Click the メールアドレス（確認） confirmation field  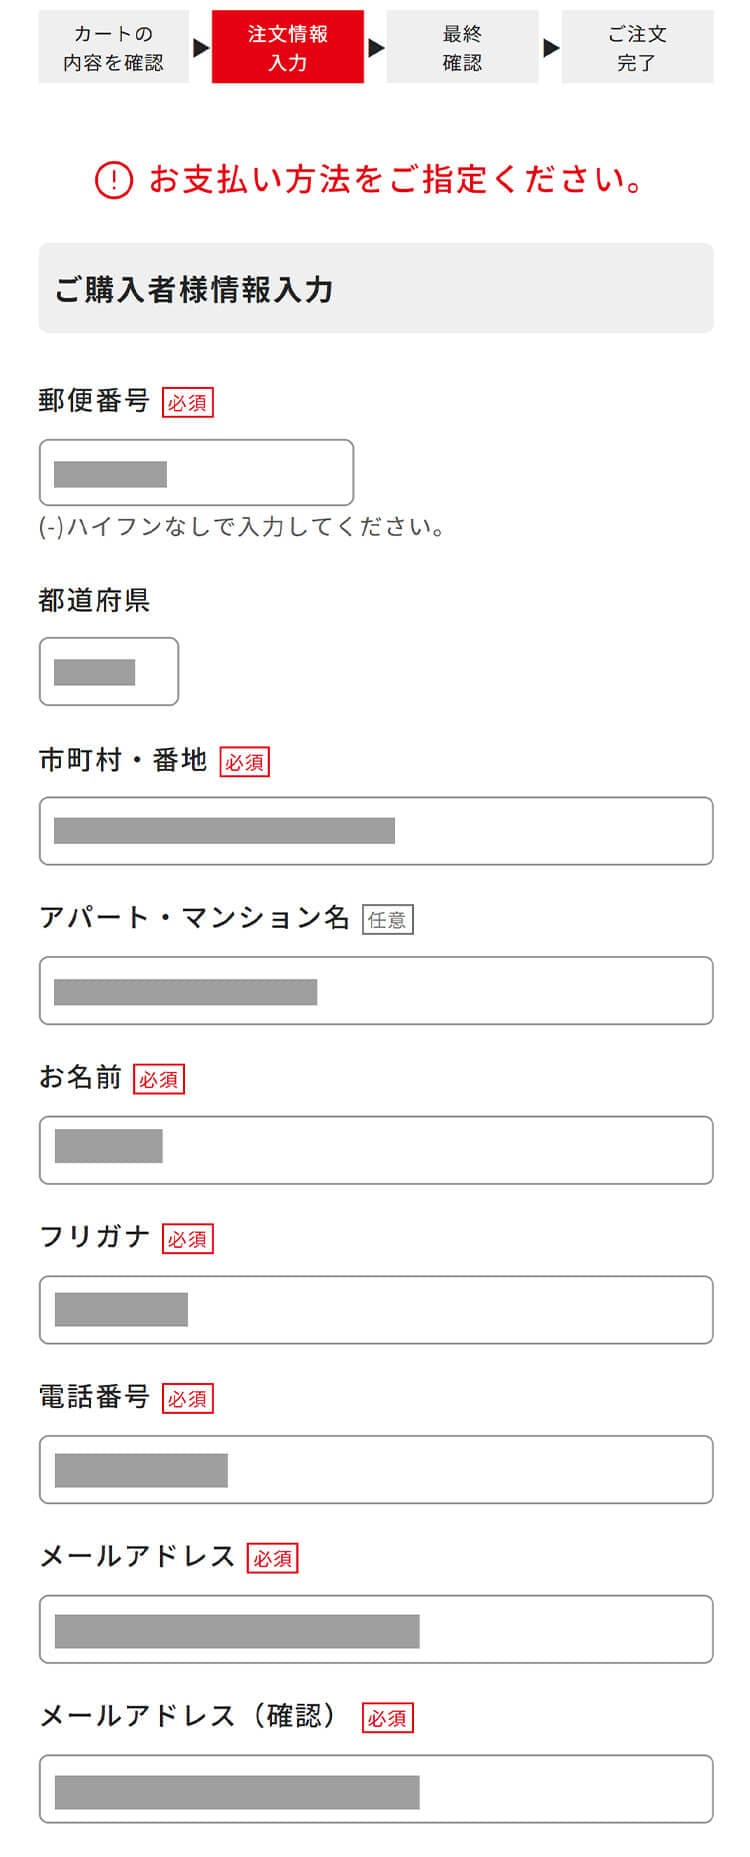point(376,1789)
